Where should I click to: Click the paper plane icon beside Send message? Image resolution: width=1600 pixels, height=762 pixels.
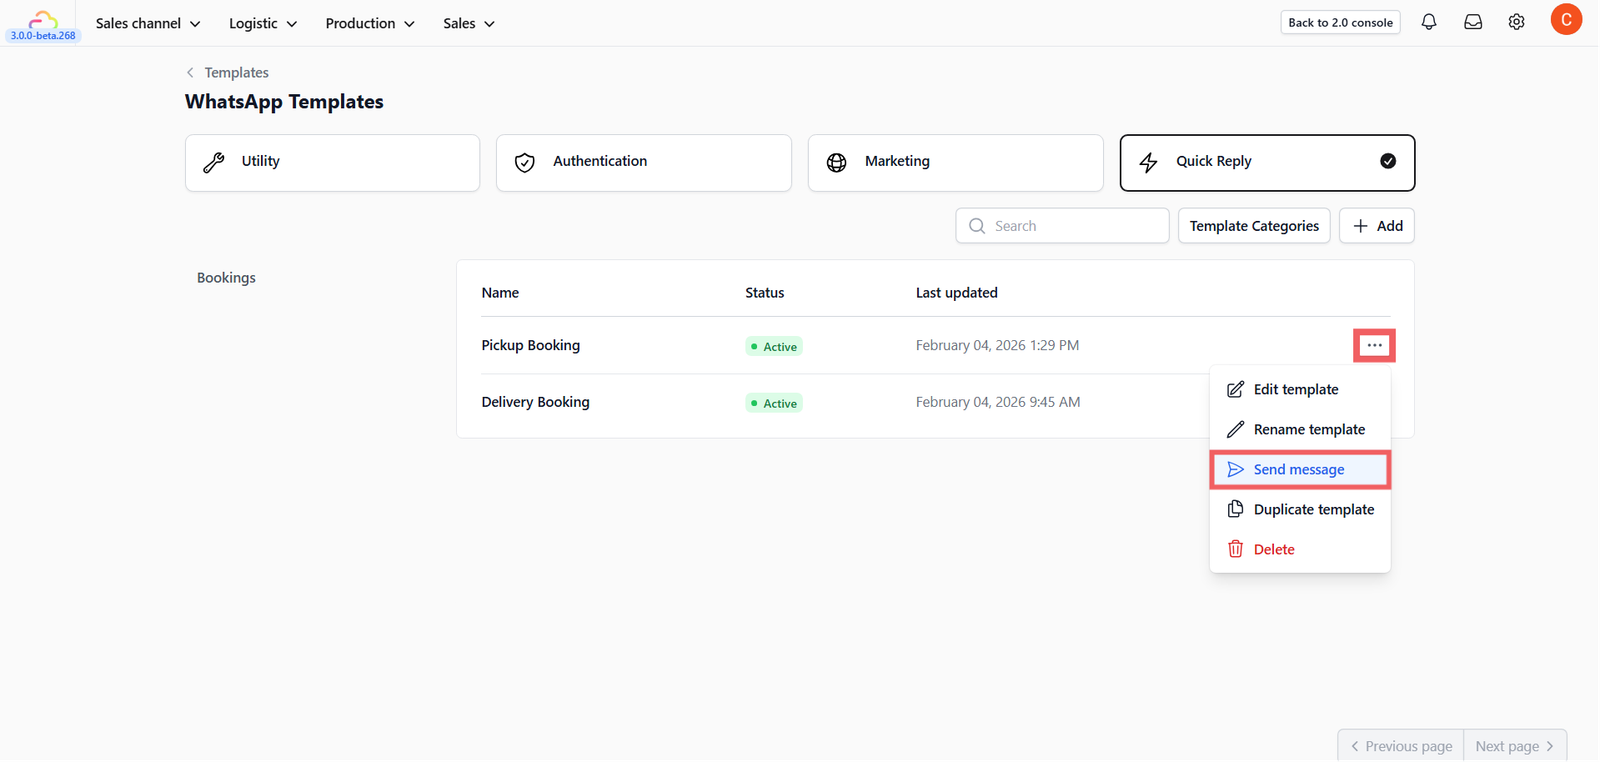[1236, 469]
